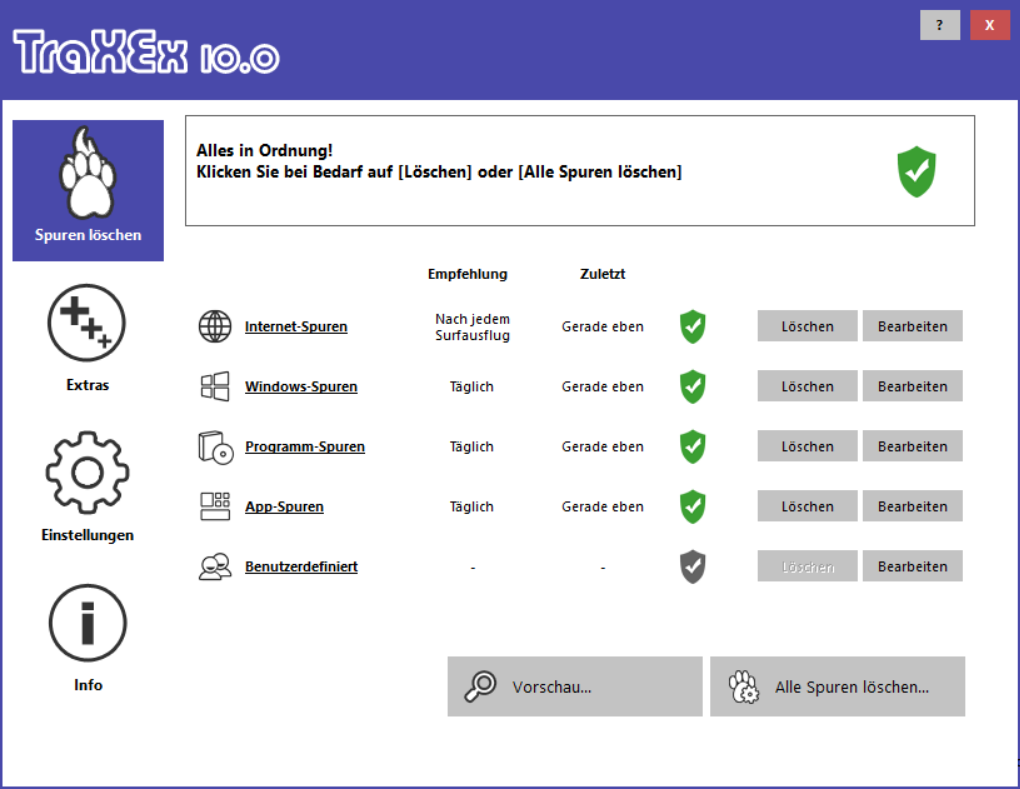Click 'Gerade eben' in App-Spuren row
The image size is (1020, 789).
(x=602, y=507)
